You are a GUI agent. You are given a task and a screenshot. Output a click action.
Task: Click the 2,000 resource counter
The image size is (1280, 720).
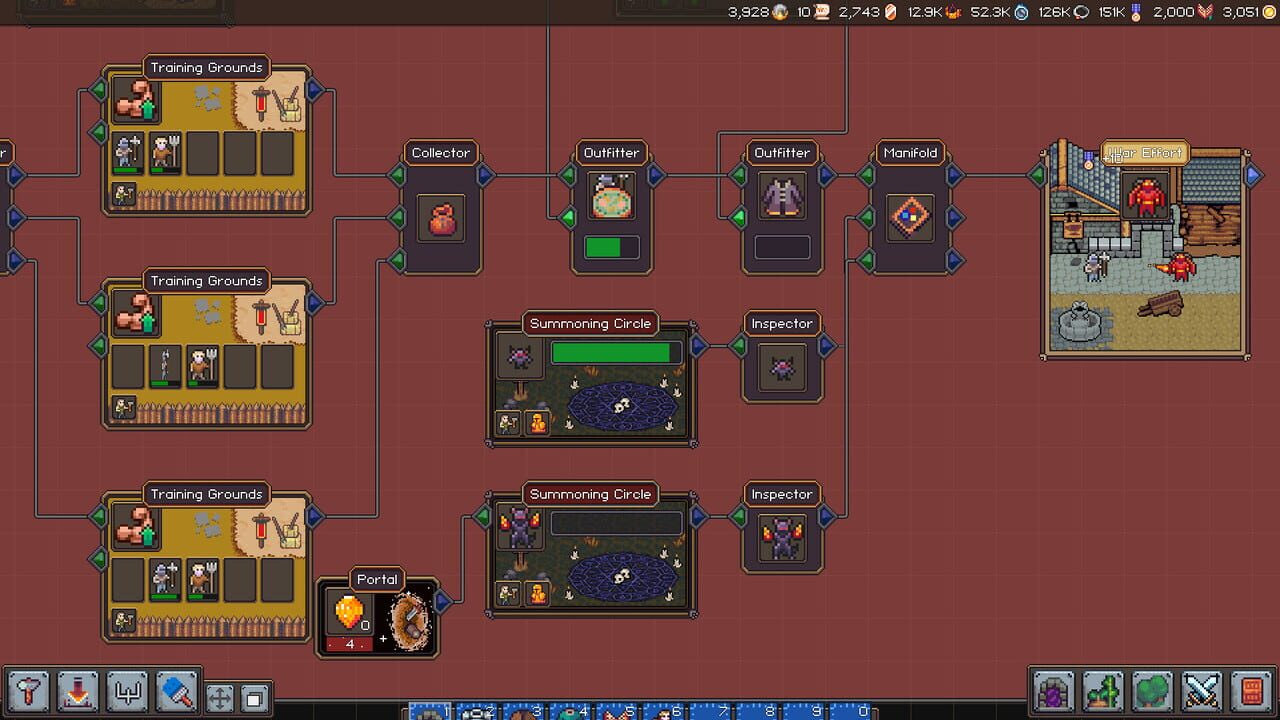point(1184,12)
